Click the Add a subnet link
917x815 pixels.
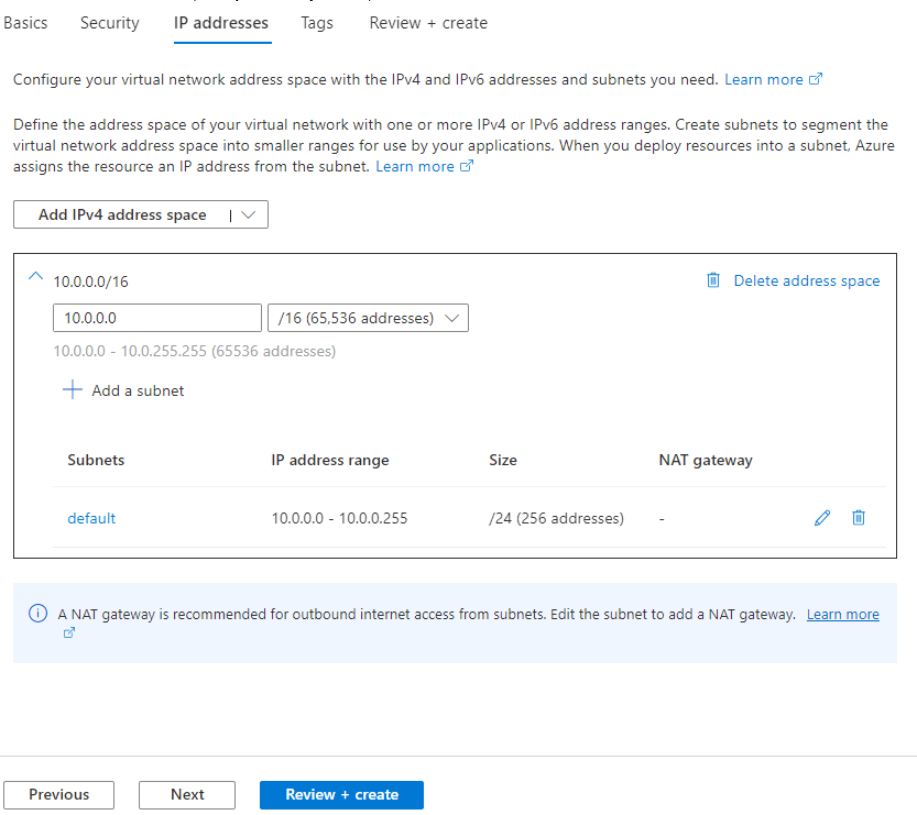point(137,391)
